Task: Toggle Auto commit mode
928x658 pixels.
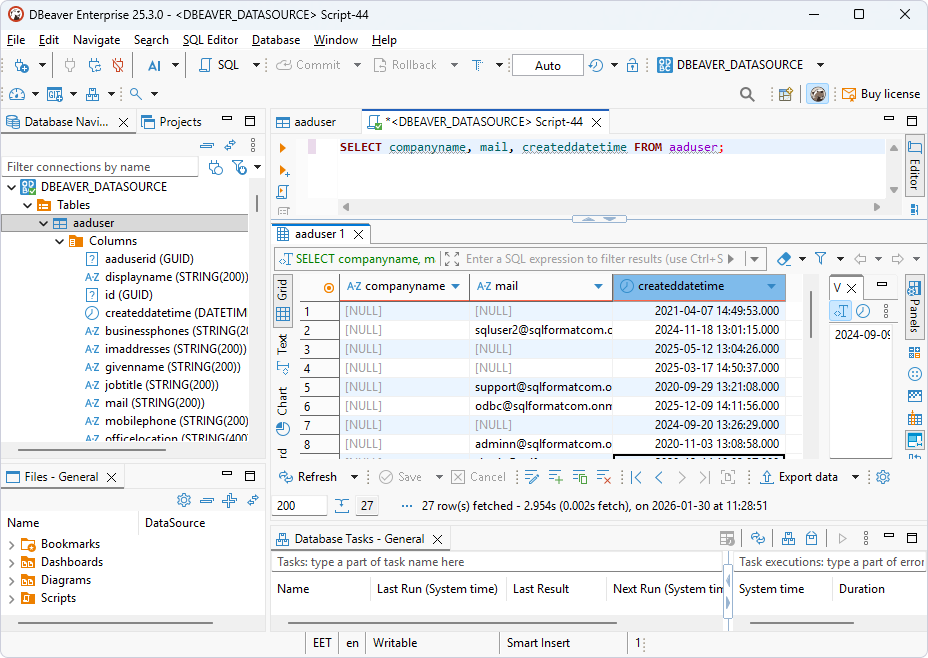Action: [547, 64]
